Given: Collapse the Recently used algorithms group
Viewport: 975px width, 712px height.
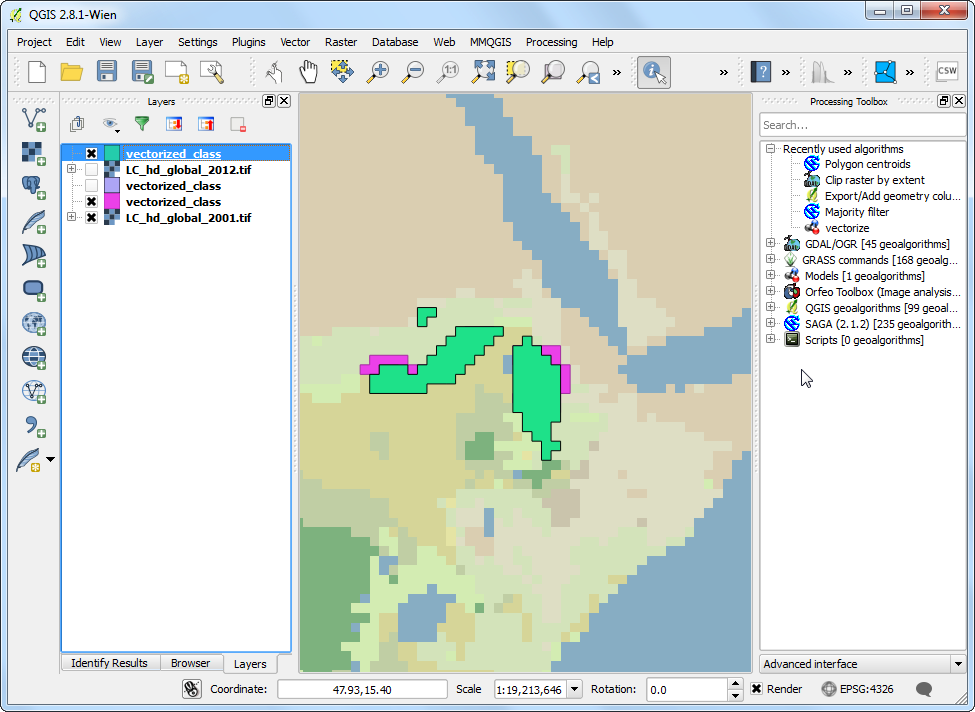Looking at the screenshot, I should pyautogui.click(x=770, y=149).
